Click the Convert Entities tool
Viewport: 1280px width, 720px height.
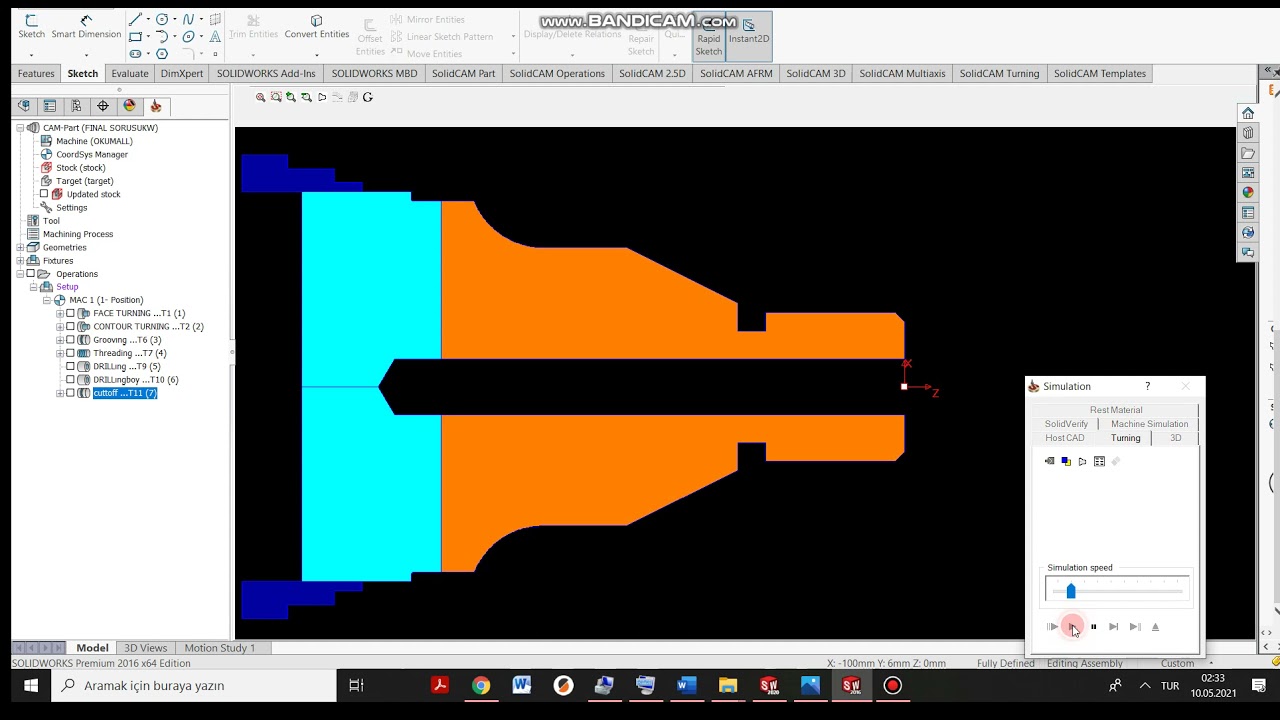pos(317,27)
